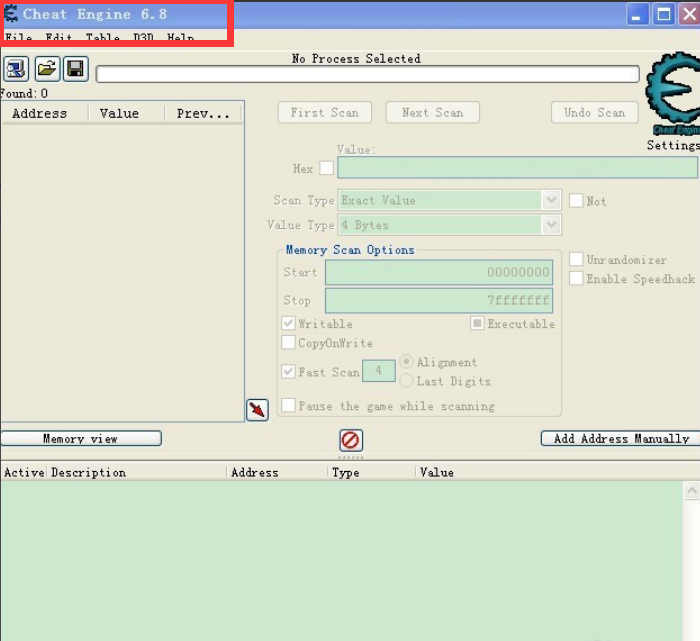Click the red clear list icon
Image resolution: width=700 pixels, height=641 pixels.
click(x=351, y=440)
